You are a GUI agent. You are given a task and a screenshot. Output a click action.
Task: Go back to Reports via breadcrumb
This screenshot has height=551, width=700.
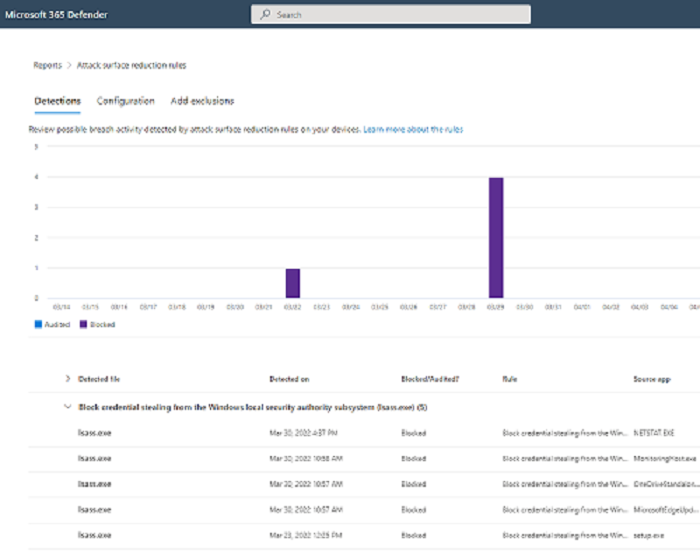pyautogui.click(x=47, y=65)
